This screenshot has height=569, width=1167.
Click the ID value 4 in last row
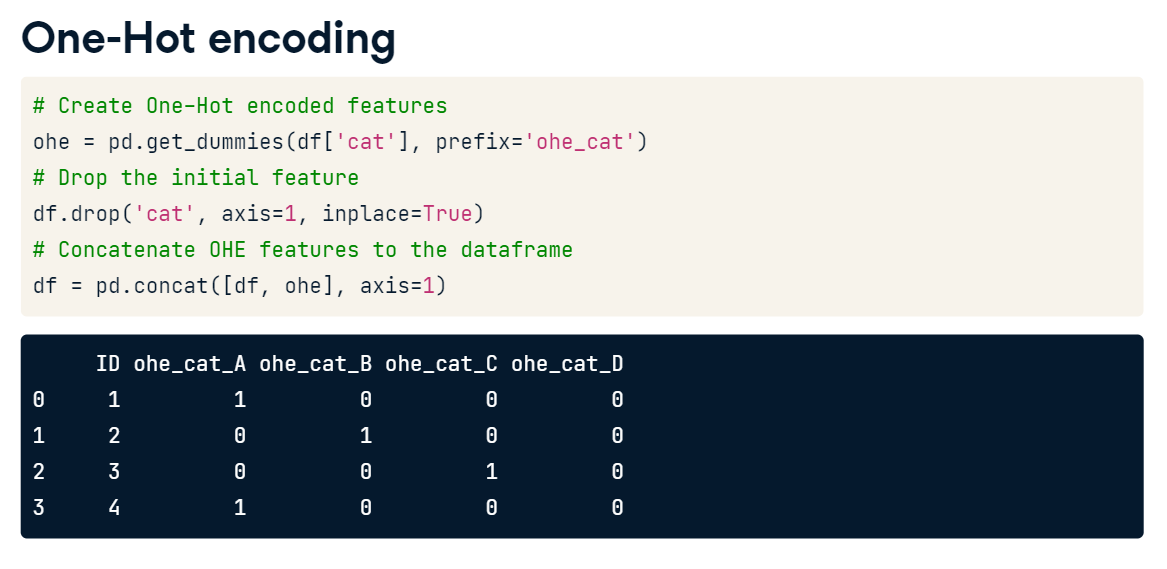pos(114,507)
